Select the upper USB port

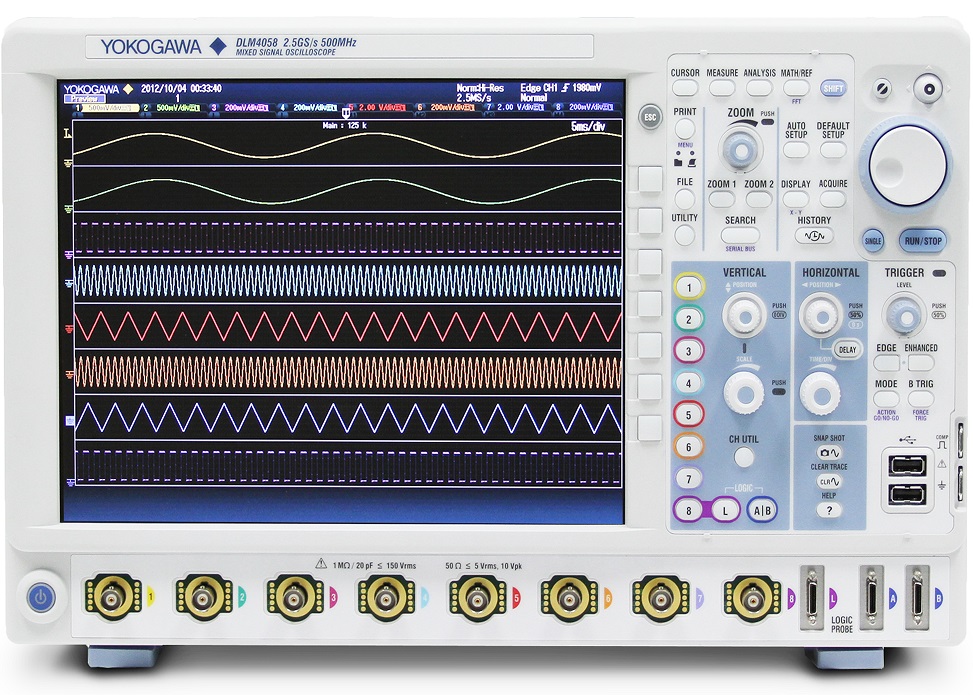(907, 465)
